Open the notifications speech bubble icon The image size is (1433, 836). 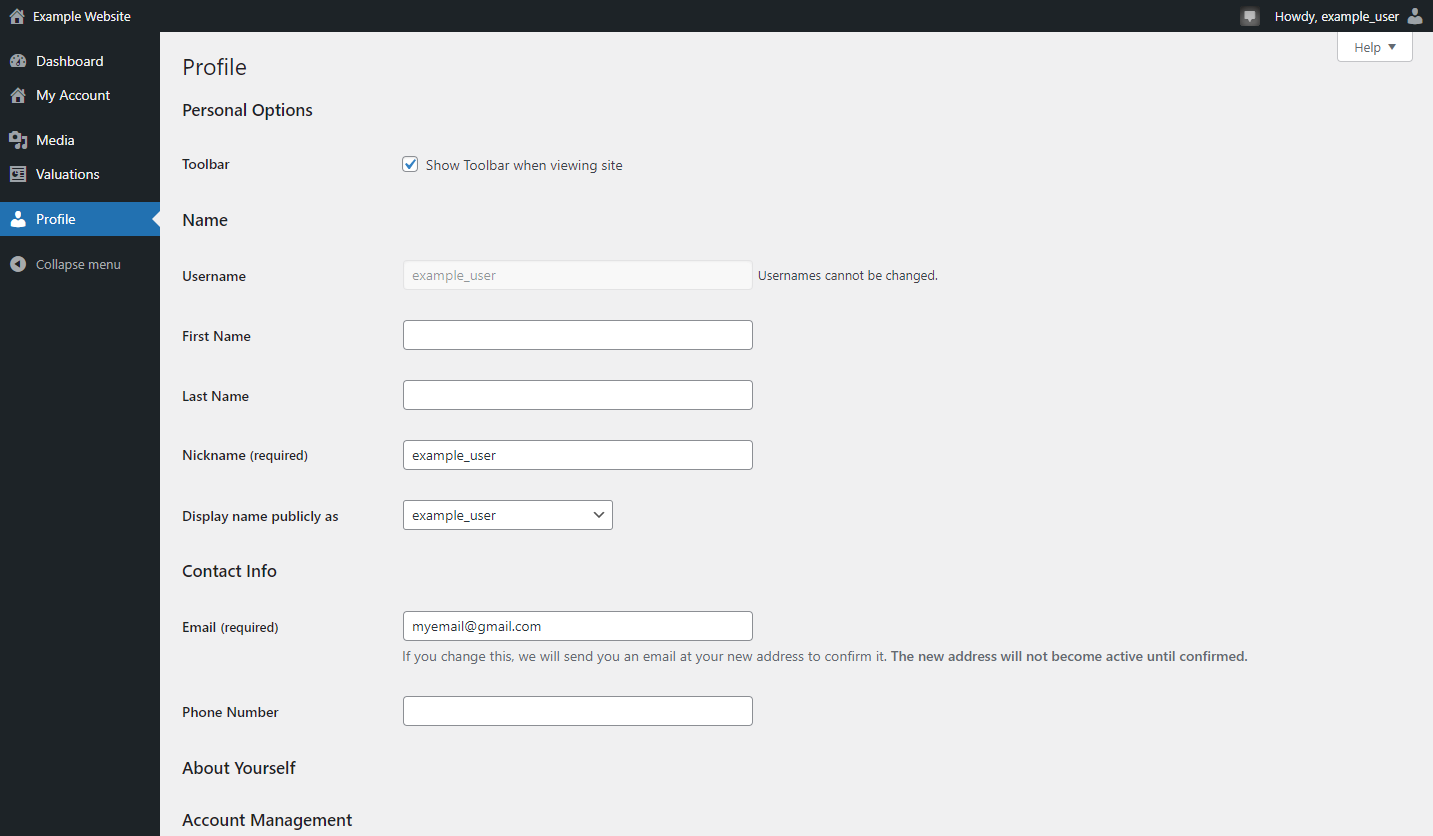tap(1249, 16)
